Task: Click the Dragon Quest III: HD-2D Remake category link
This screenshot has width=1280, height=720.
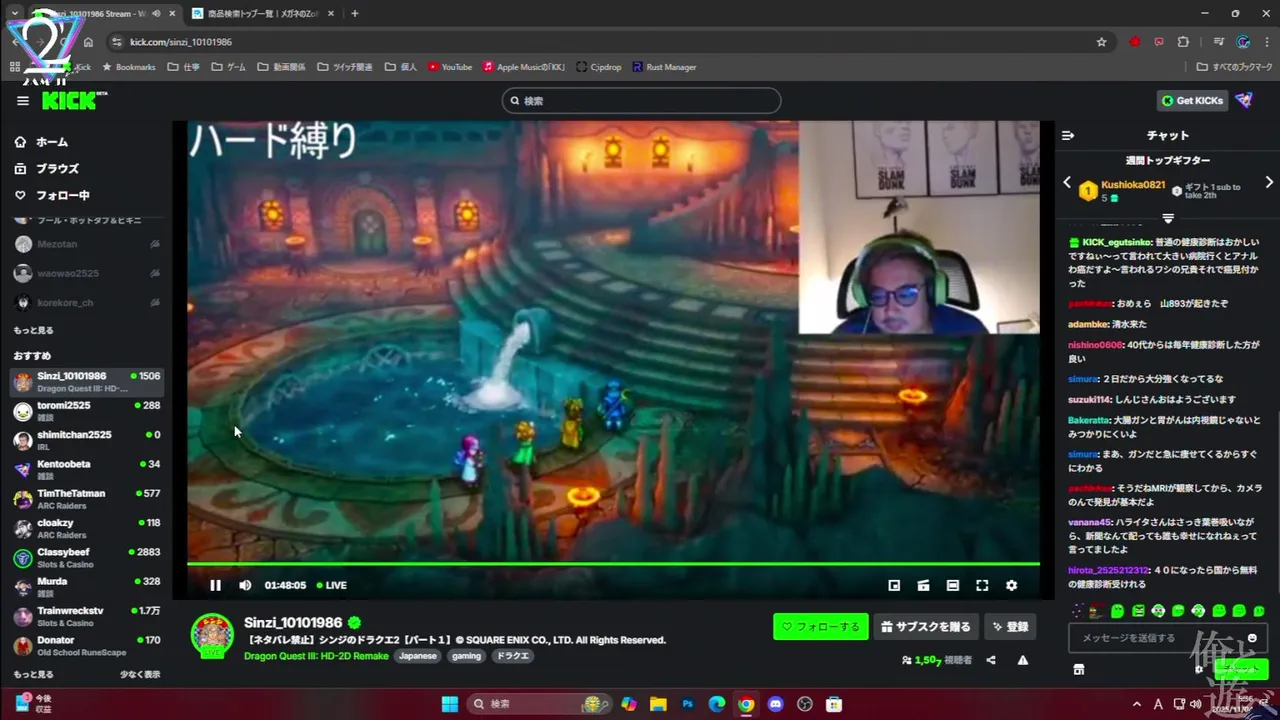Action: 316,656
